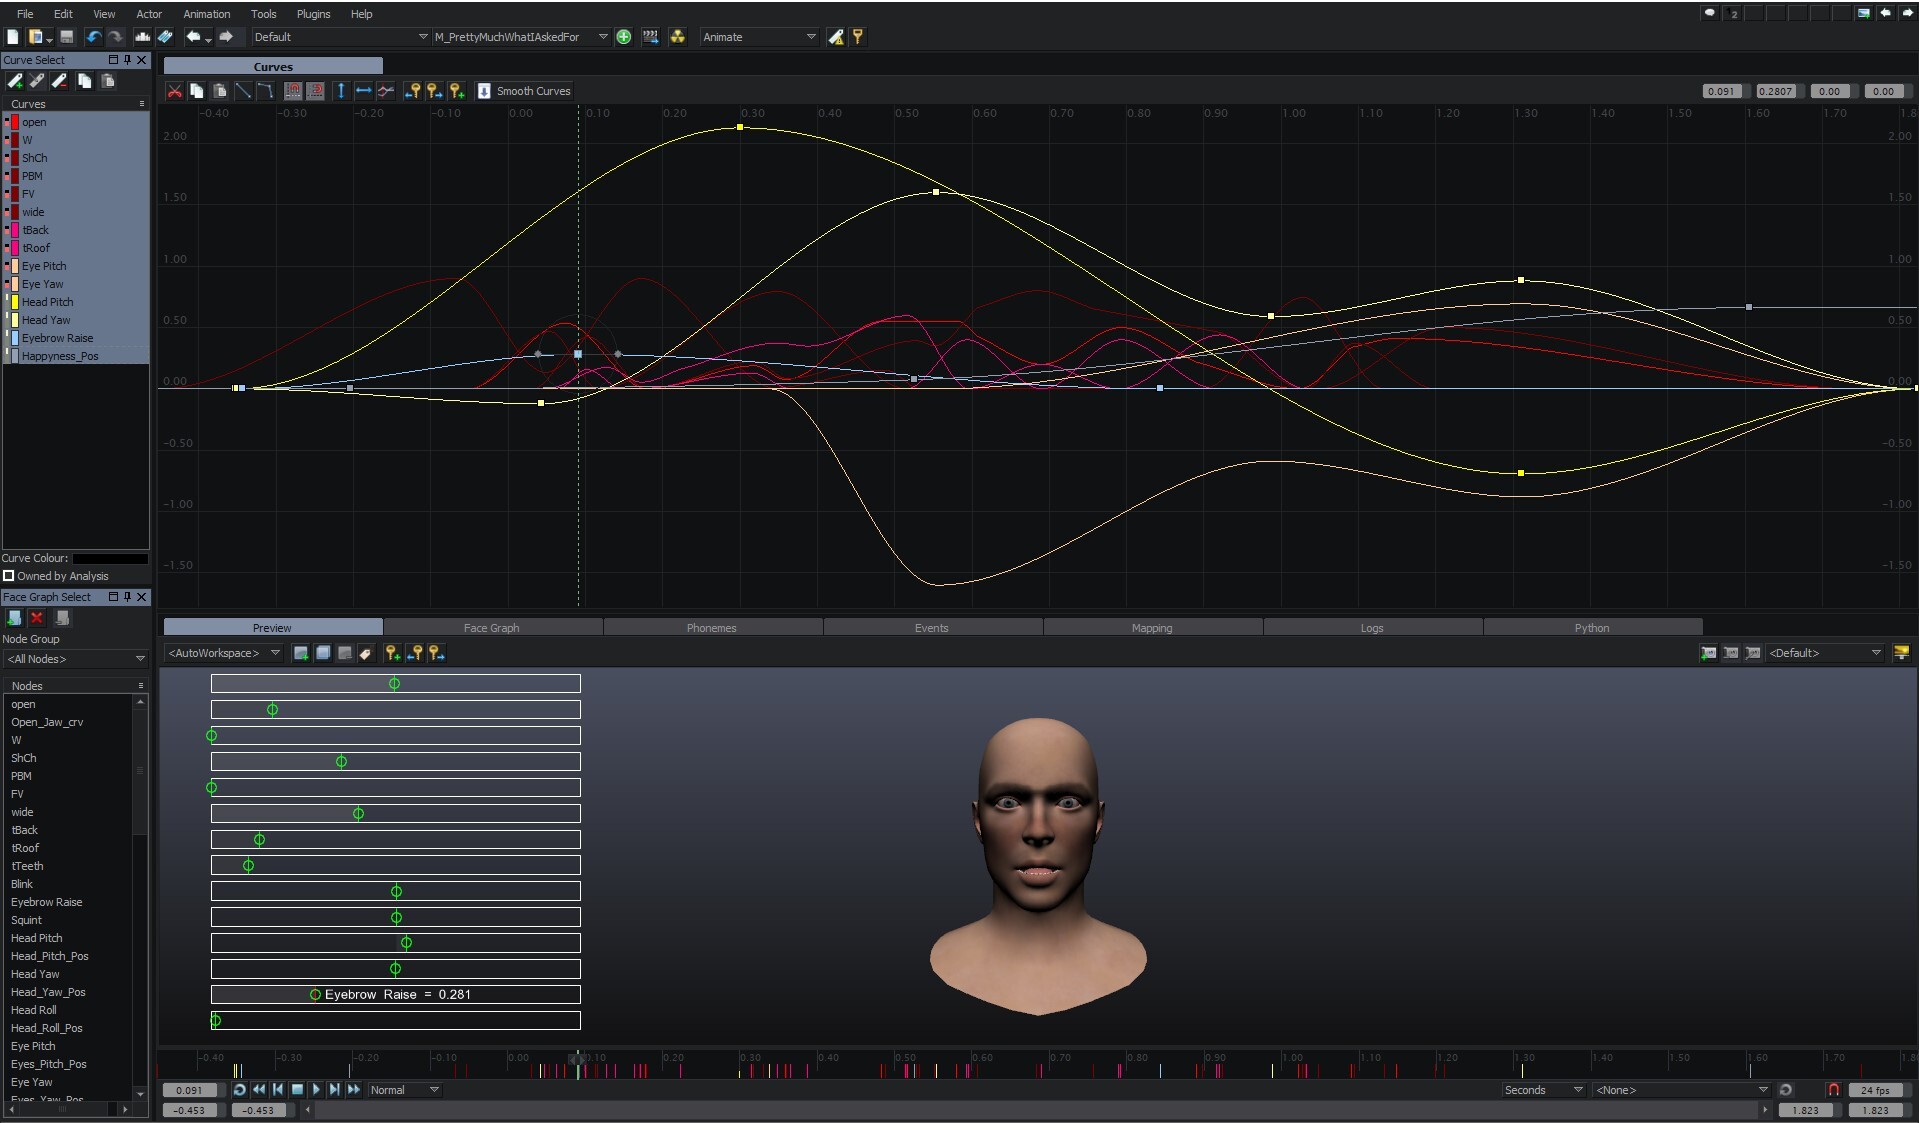The width and height of the screenshot is (1919, 1123).
Task: Open the Normal playback mode dropdown
Action: 404,1090
